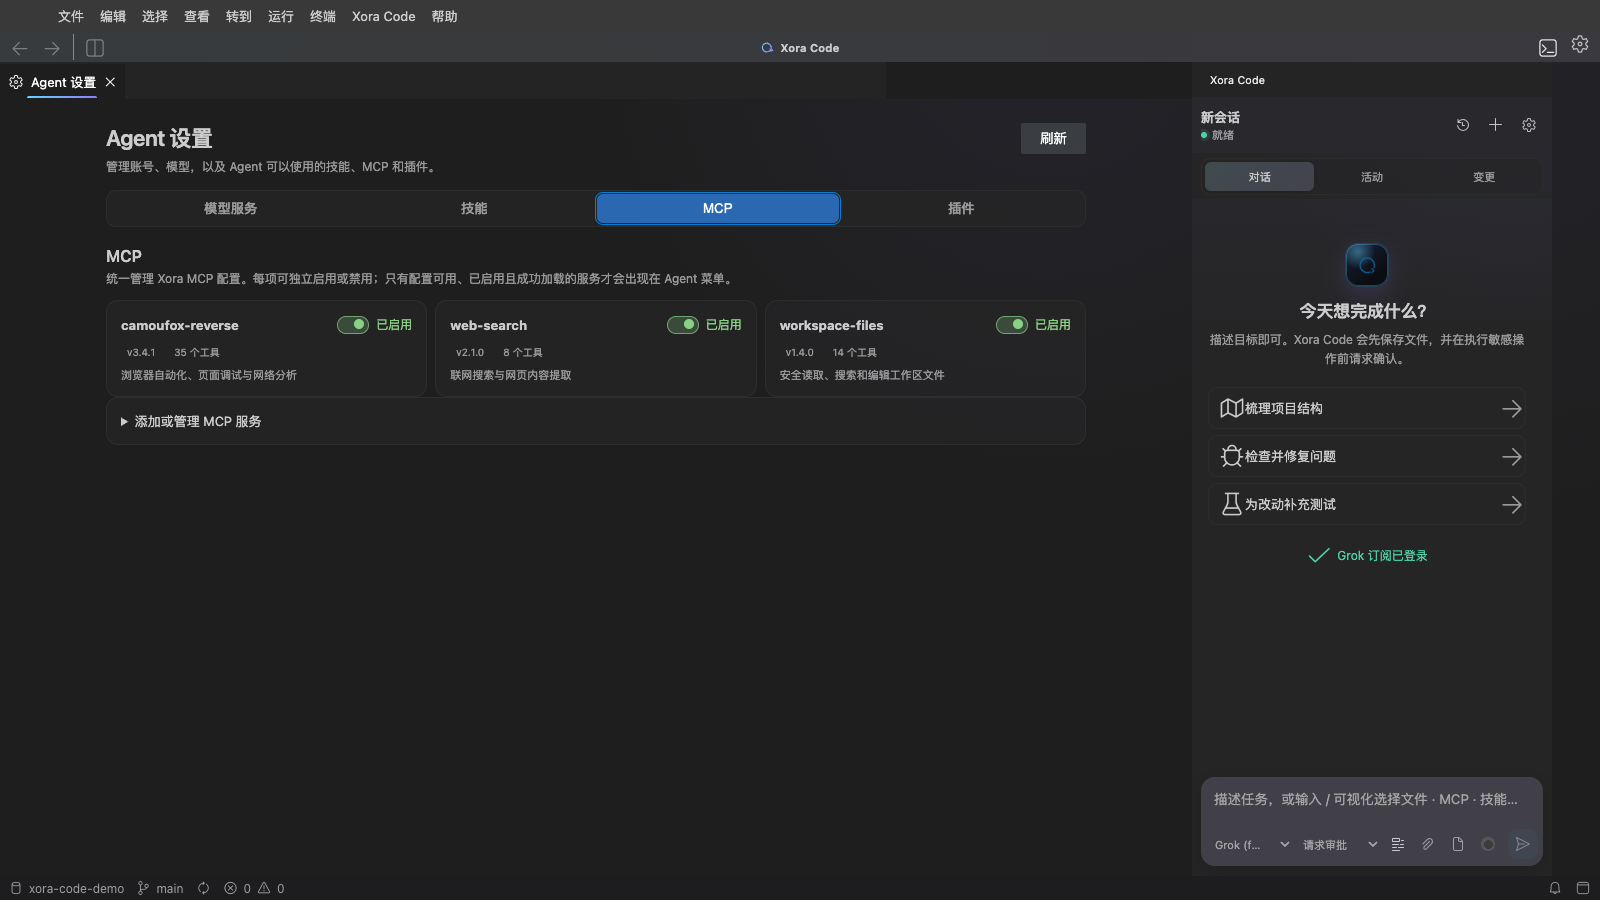The image size is (1600, 900).
Task: Open chat panel settings gear
Action: pyautogui.click(x=1529, y=125)
